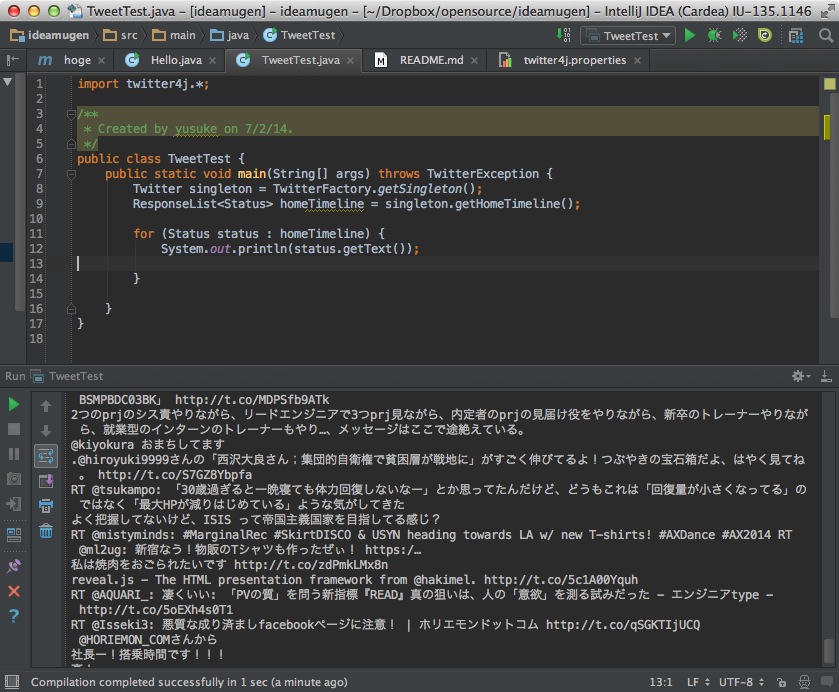
Task: Dump threads with the camera icon
Action: (14, 478)
